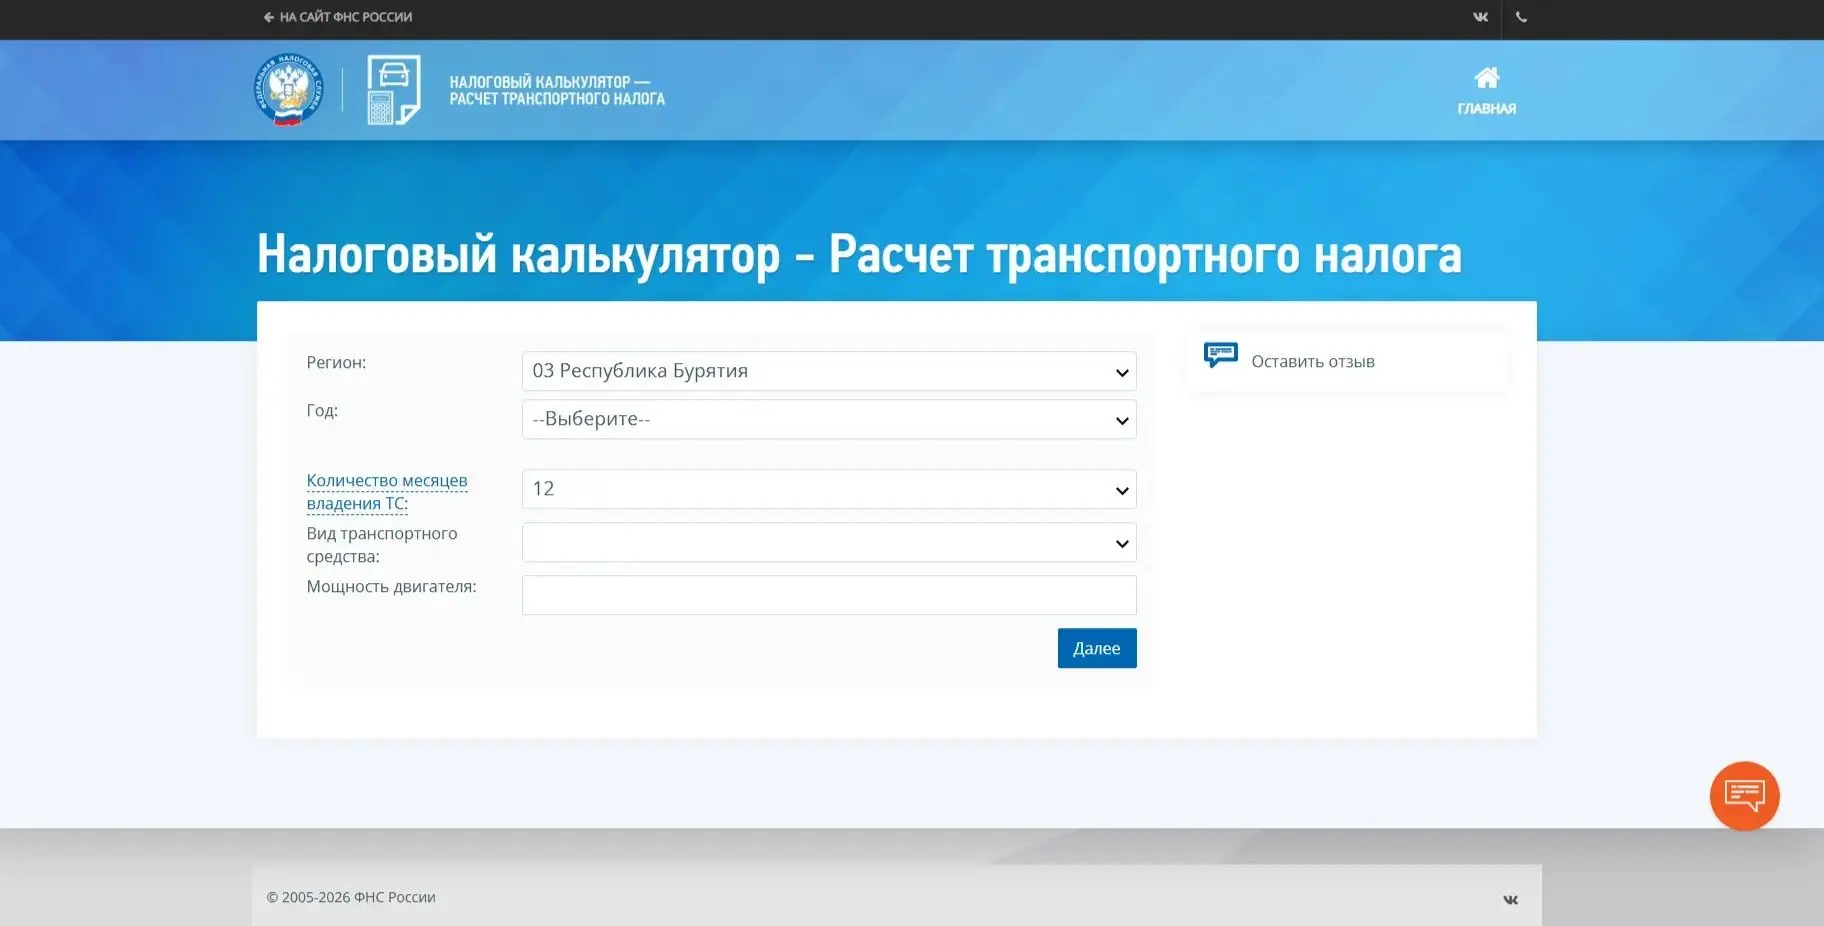
Task: Click Количество месяцев владения ТС hint link
Action: pyautogui.click(x=386, y=492)
